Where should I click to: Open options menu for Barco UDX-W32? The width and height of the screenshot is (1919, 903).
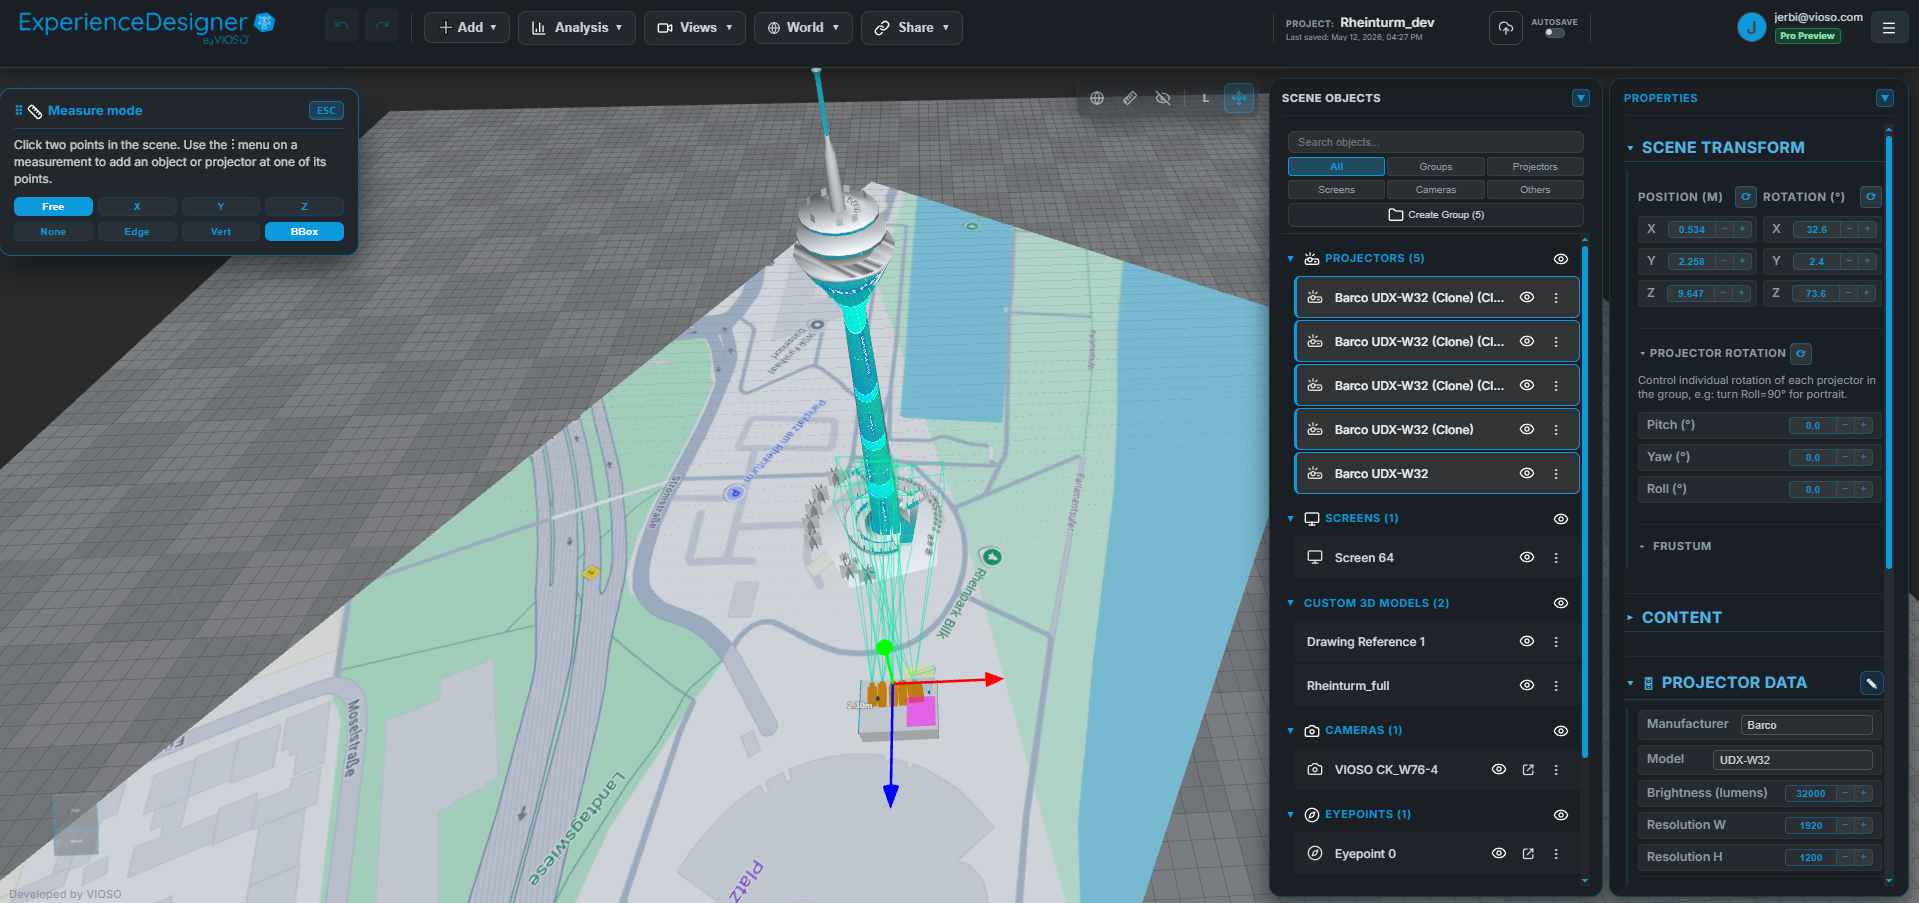pos(1556,474)
